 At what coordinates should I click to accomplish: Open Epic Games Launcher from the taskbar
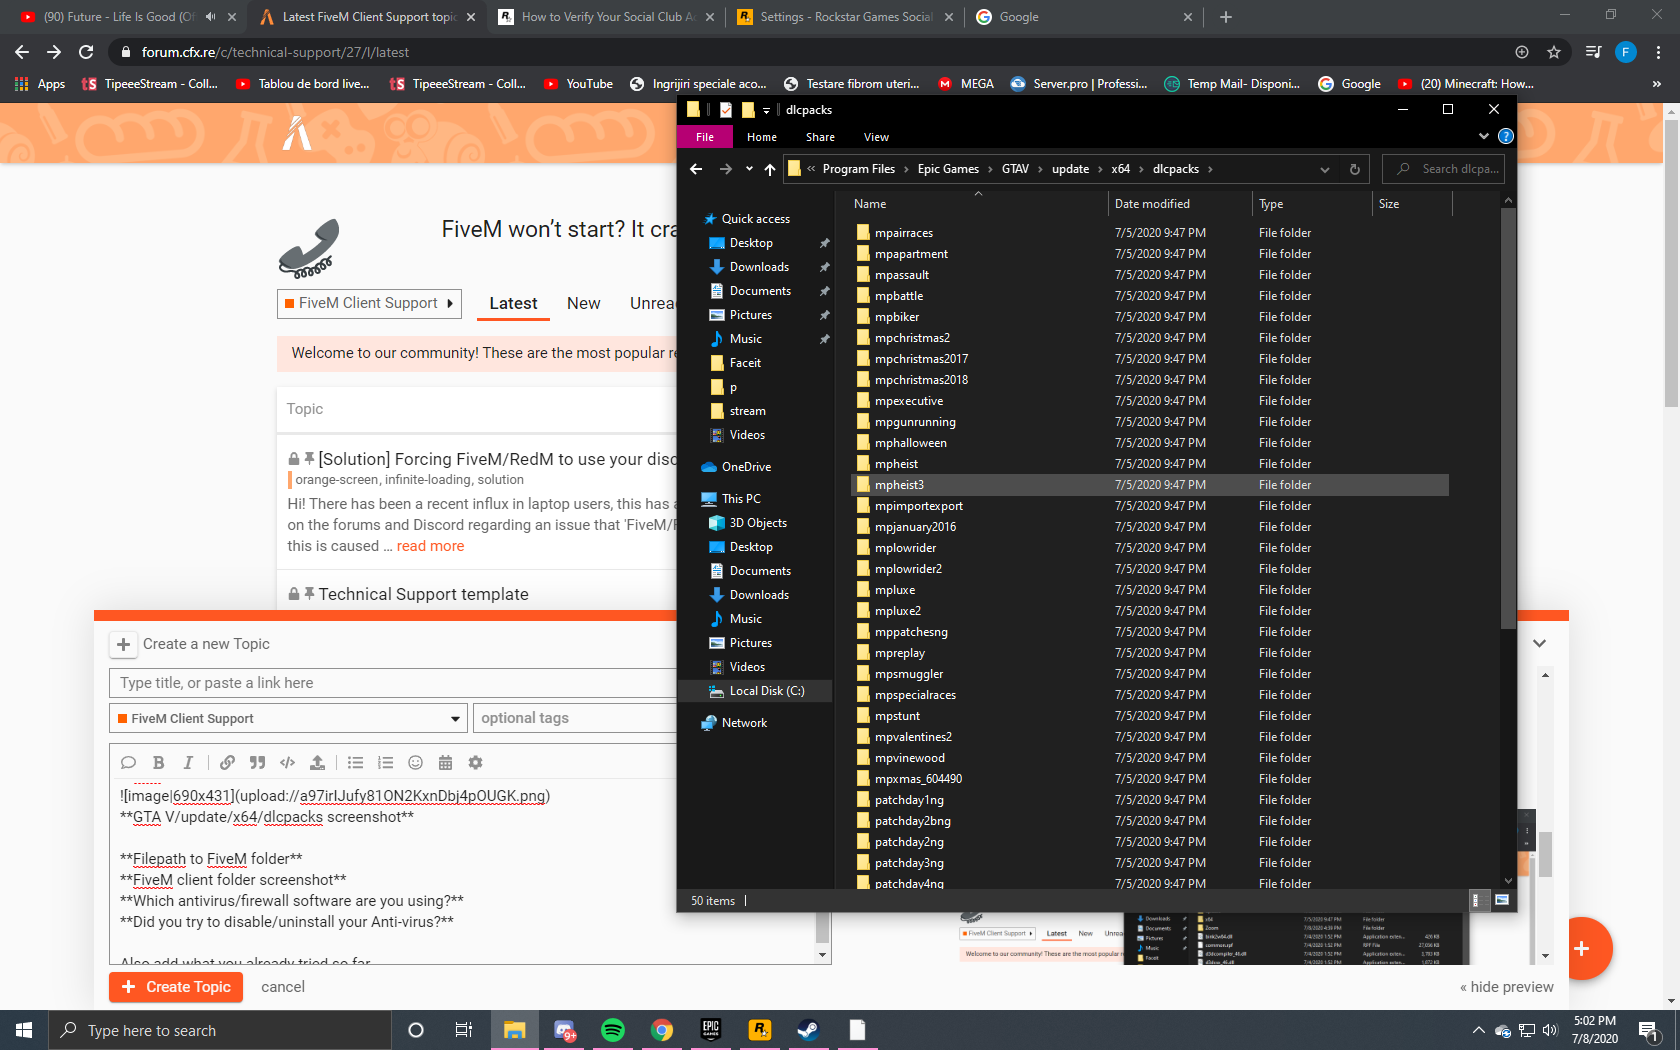(x=711, y=1030)
